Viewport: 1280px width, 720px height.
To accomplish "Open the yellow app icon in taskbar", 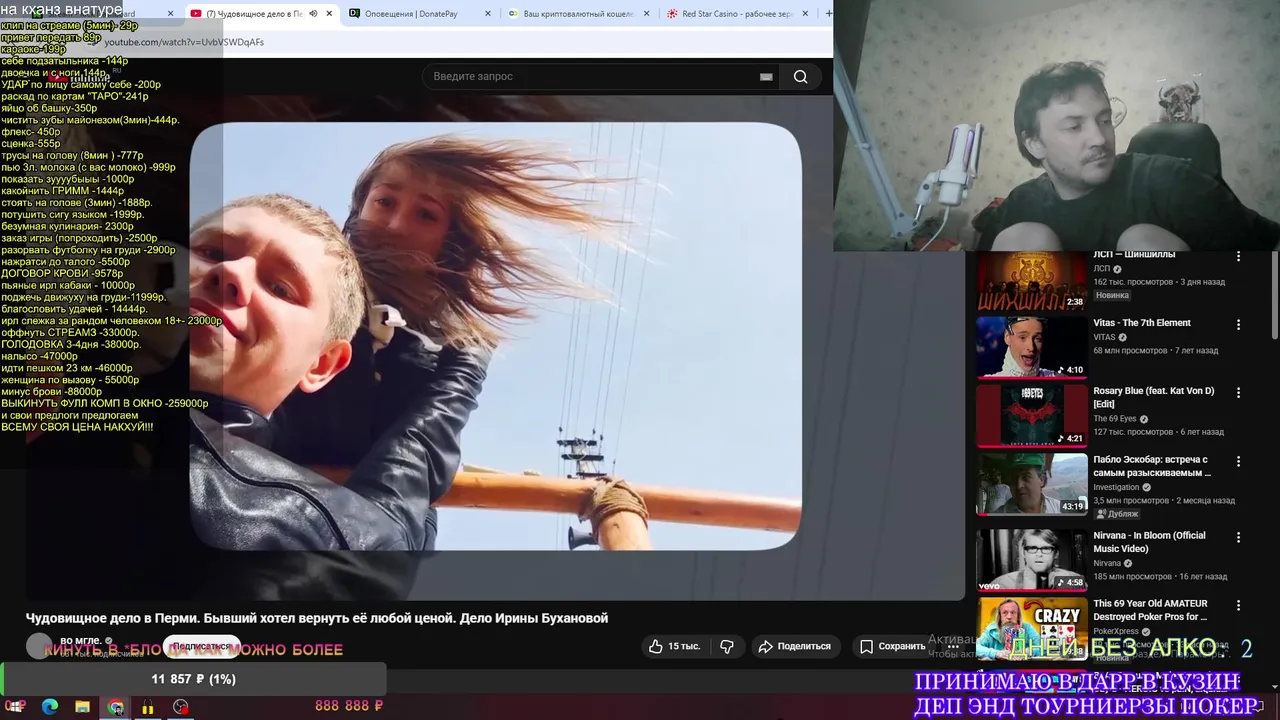I will click(x=148, y=707).
